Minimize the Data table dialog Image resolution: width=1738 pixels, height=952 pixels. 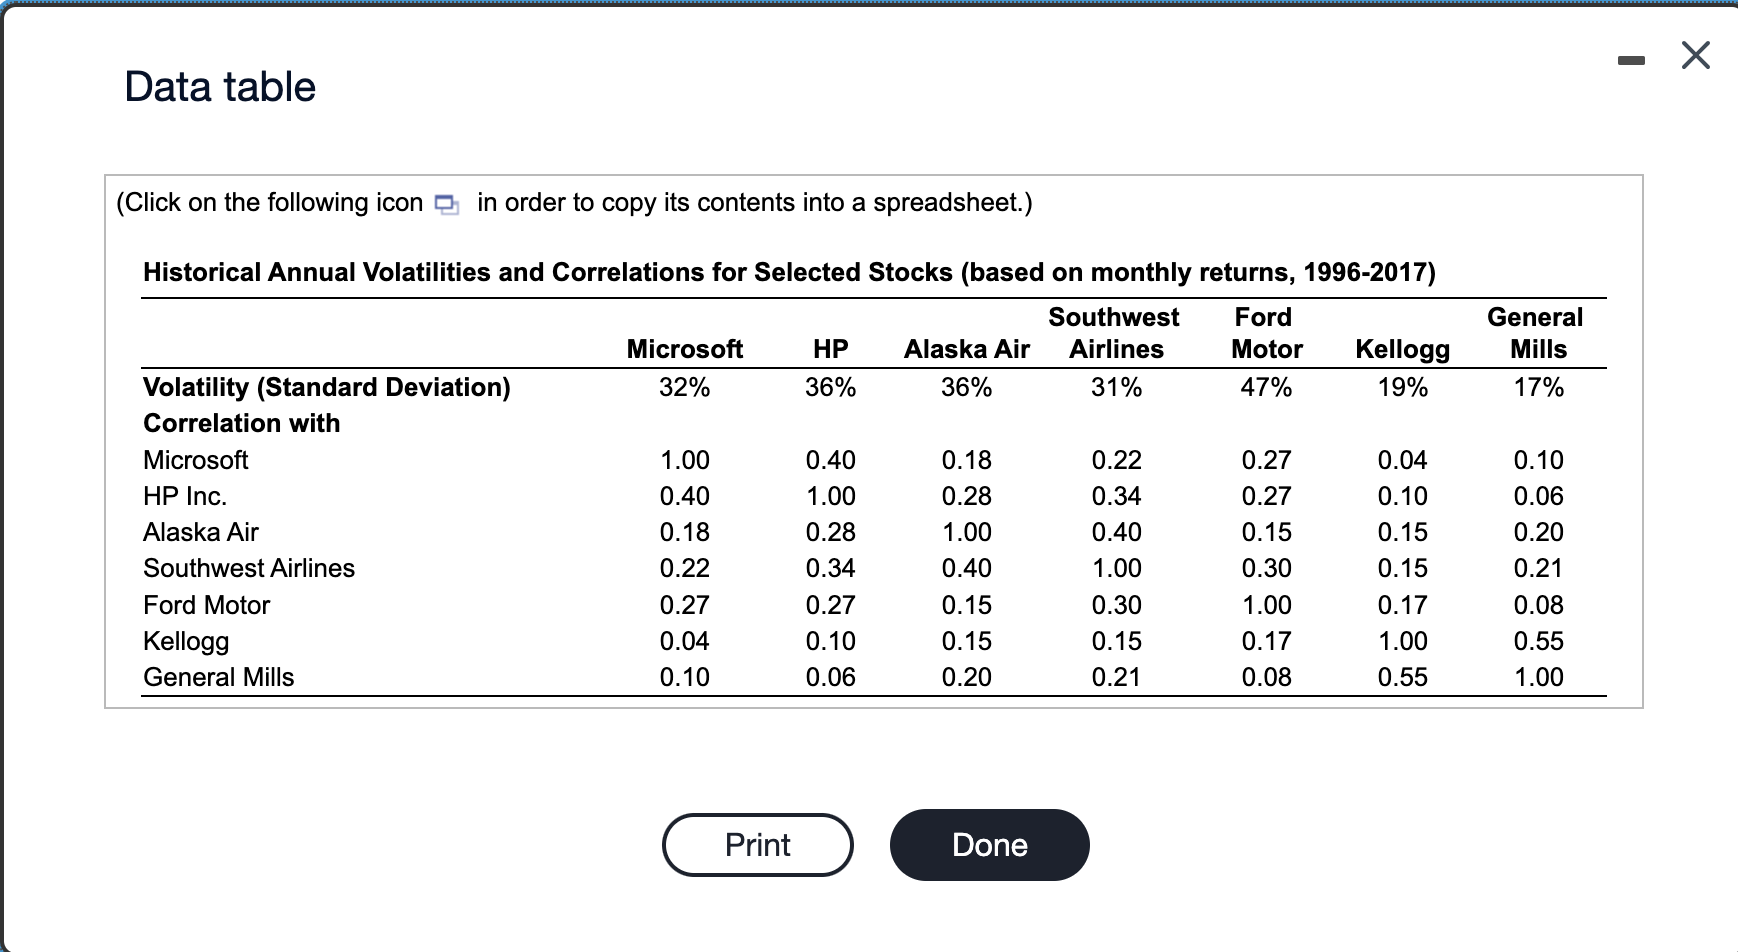(1631, 62)
